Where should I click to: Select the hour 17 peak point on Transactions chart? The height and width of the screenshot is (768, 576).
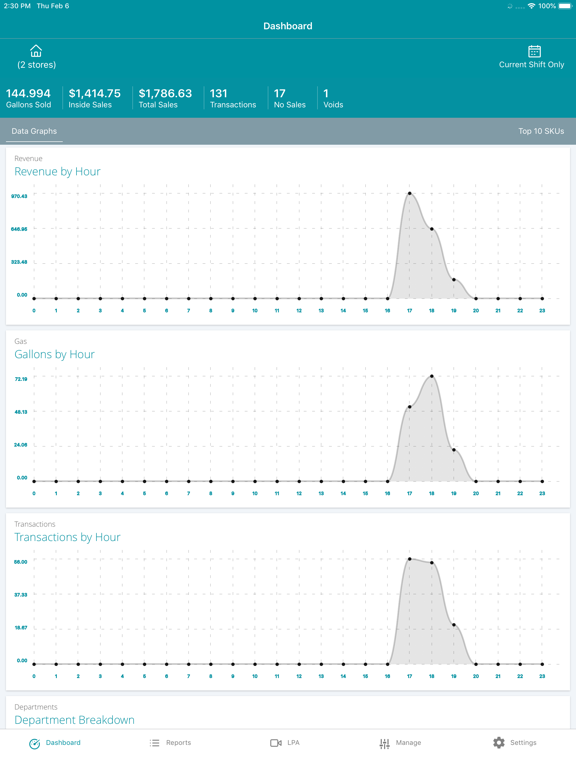409,559
